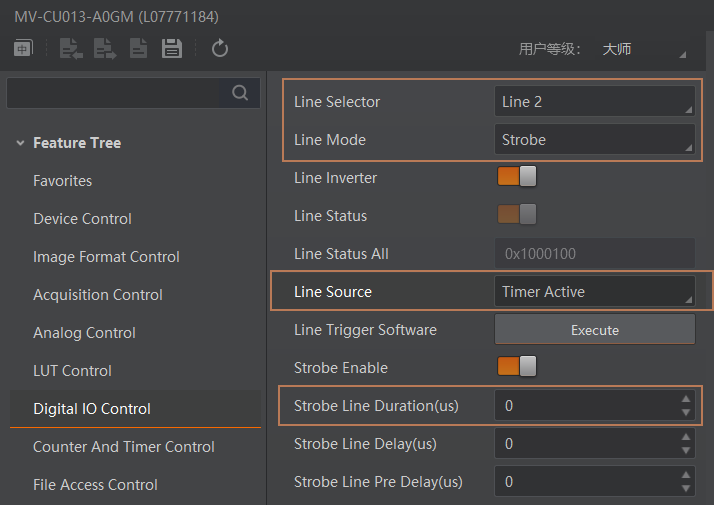Screen dimensions: 714x505
Task: Collapse the Feature Tree node
Action: [x=20, y=143]
